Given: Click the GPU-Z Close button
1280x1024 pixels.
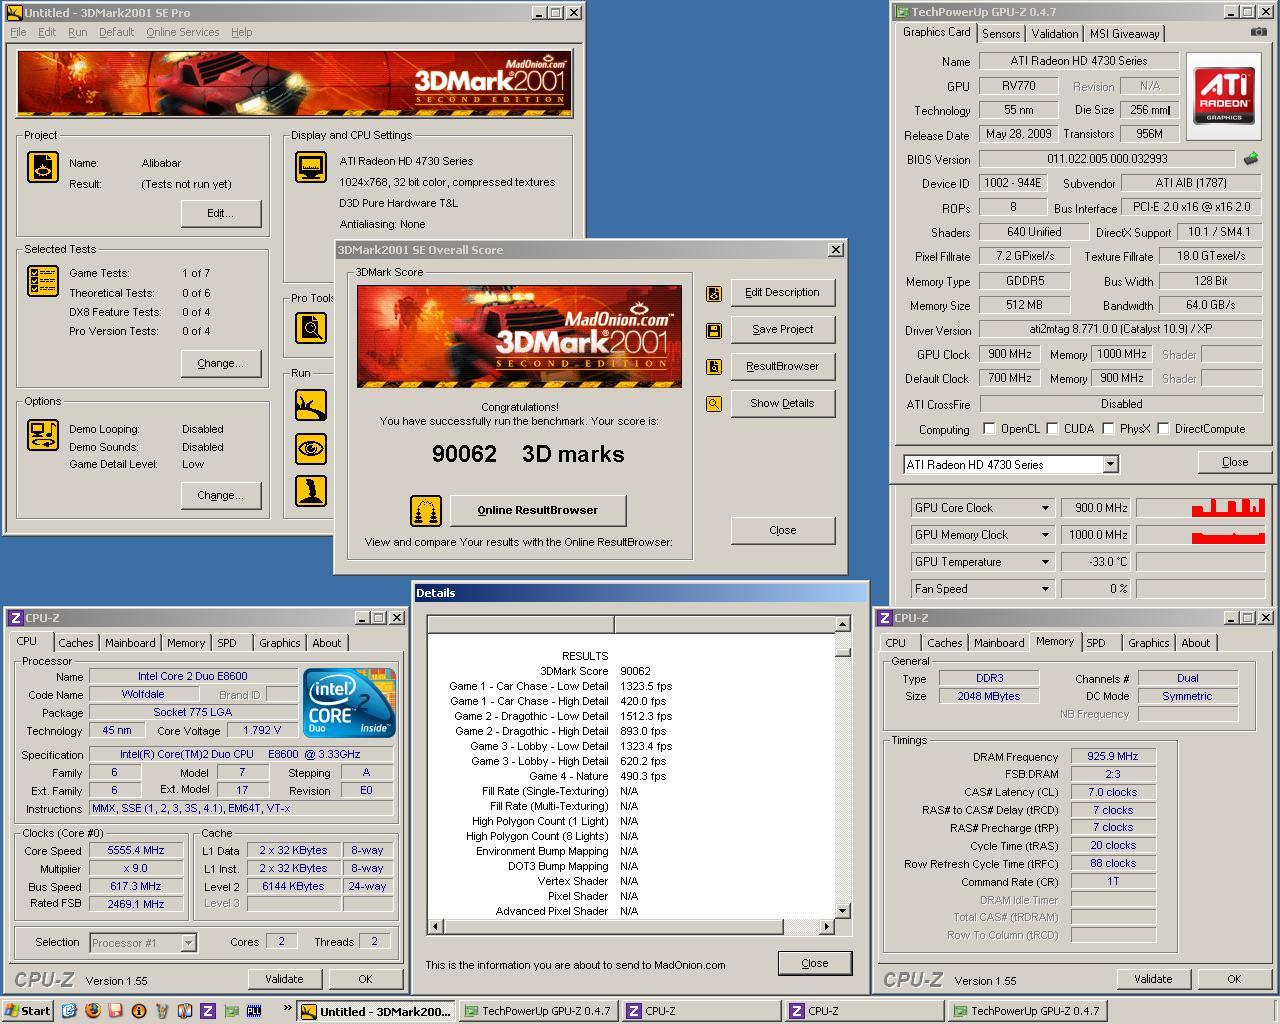Looking at the screenshot, I should [1235, 462].
